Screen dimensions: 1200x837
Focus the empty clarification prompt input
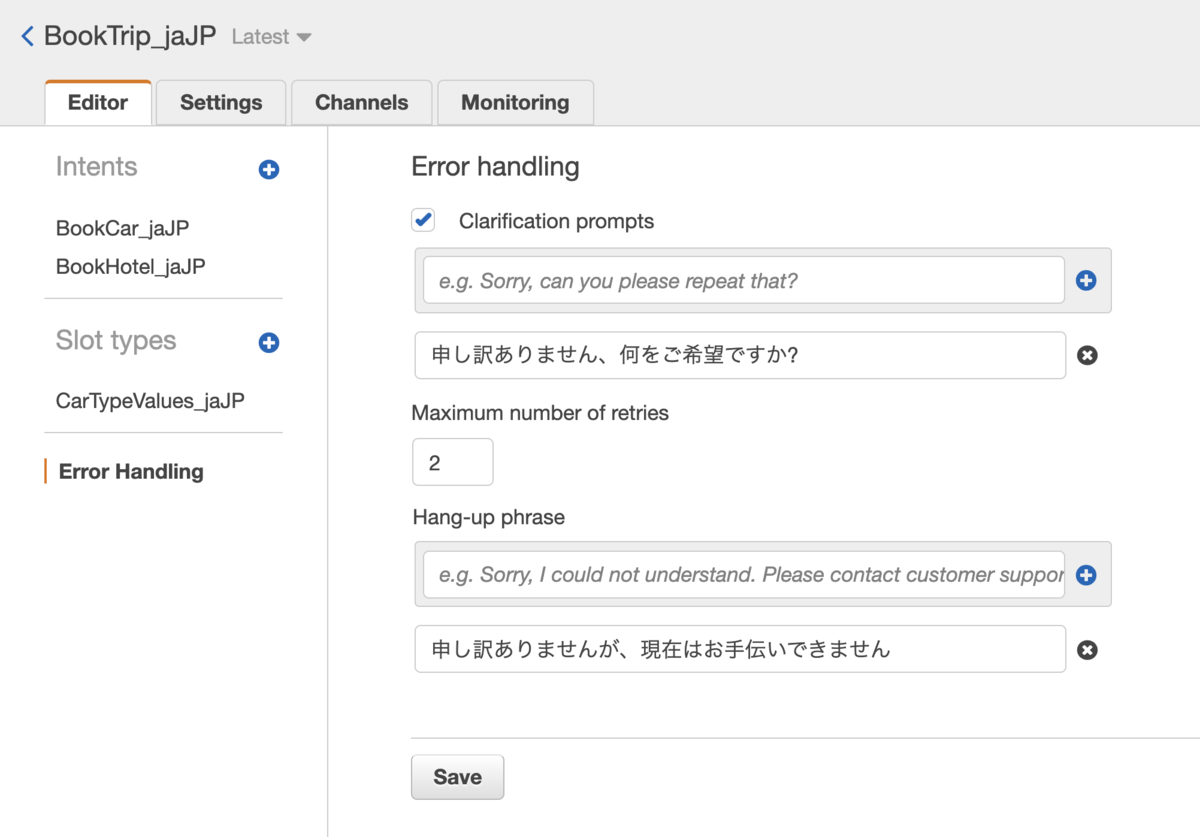click(x=743, y=281)
